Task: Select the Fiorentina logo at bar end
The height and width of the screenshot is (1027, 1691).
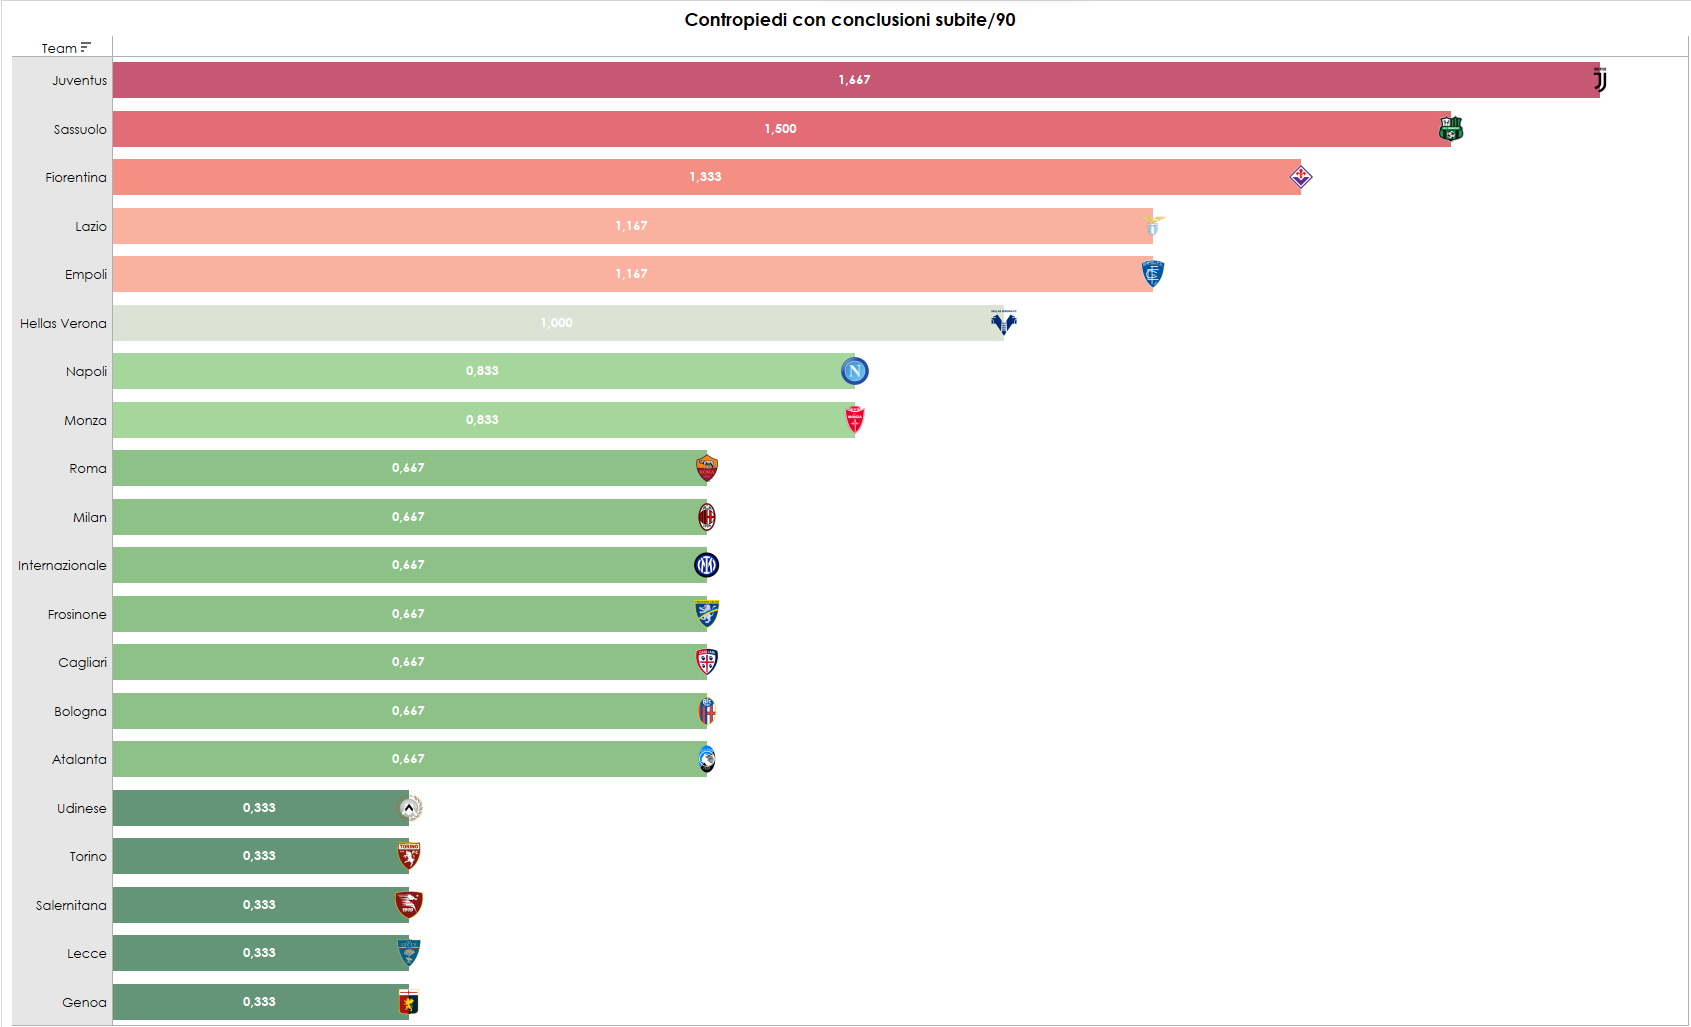Action: tap(1300, 177)
